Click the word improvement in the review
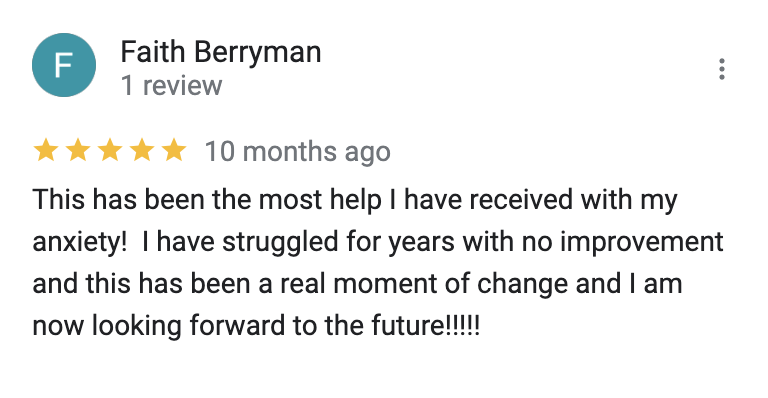Viewport: 768px width, 398px height. (x=642, y=242)
